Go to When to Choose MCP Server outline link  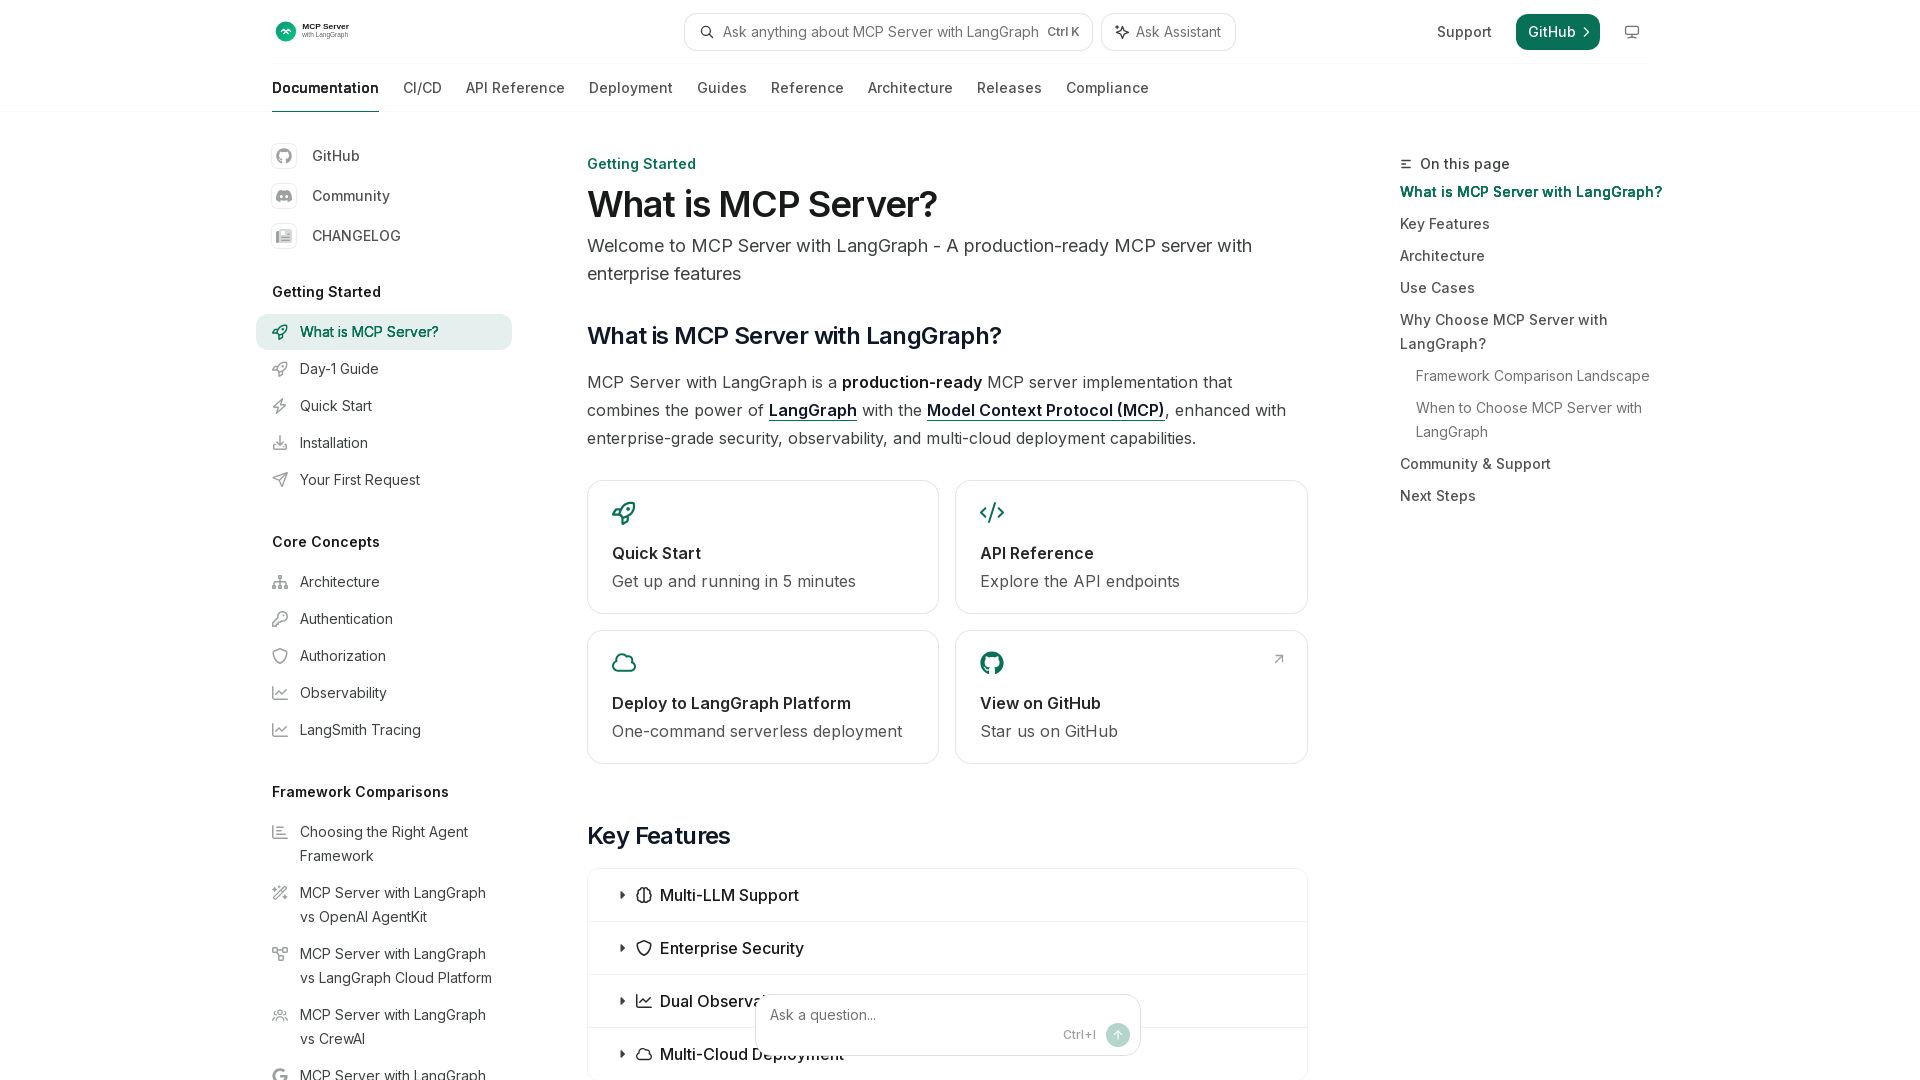(x=1529, y=420)
